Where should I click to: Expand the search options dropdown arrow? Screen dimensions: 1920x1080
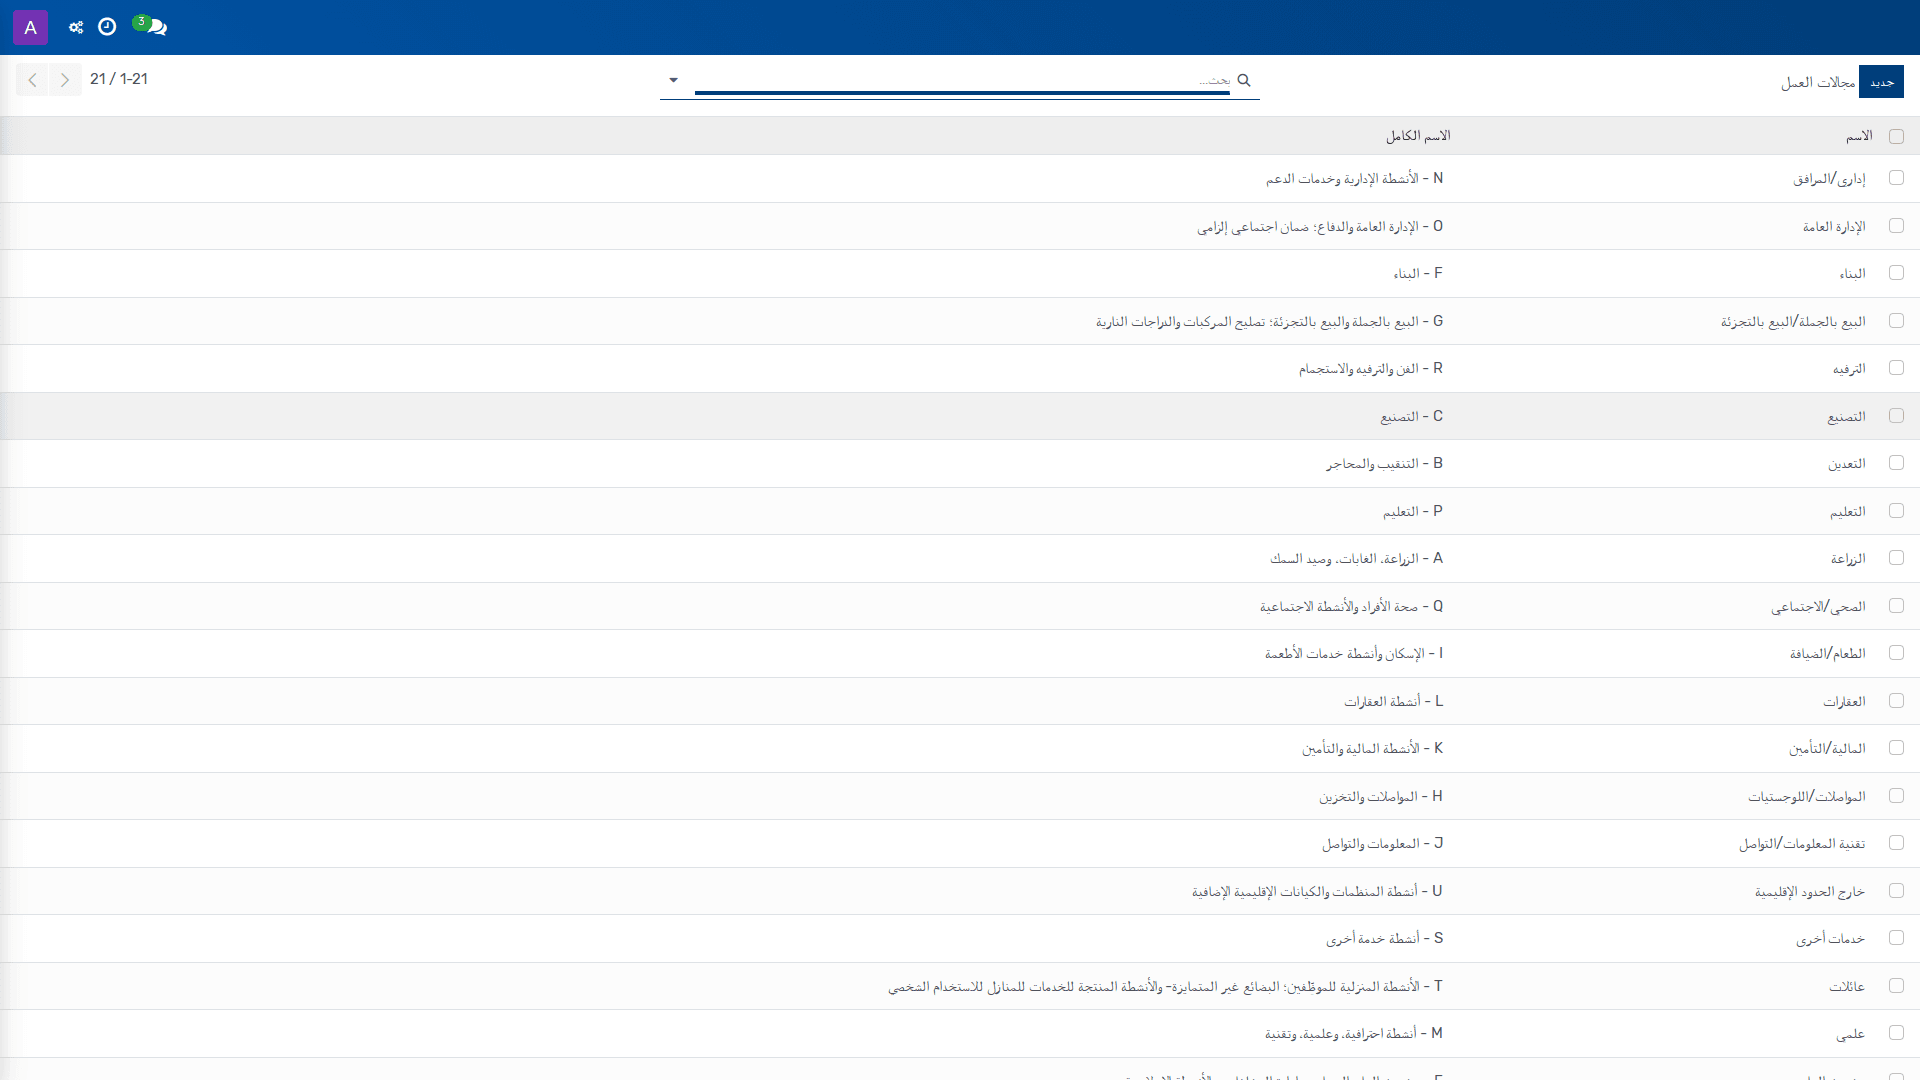pyautogui.click(x=673, y=80)
